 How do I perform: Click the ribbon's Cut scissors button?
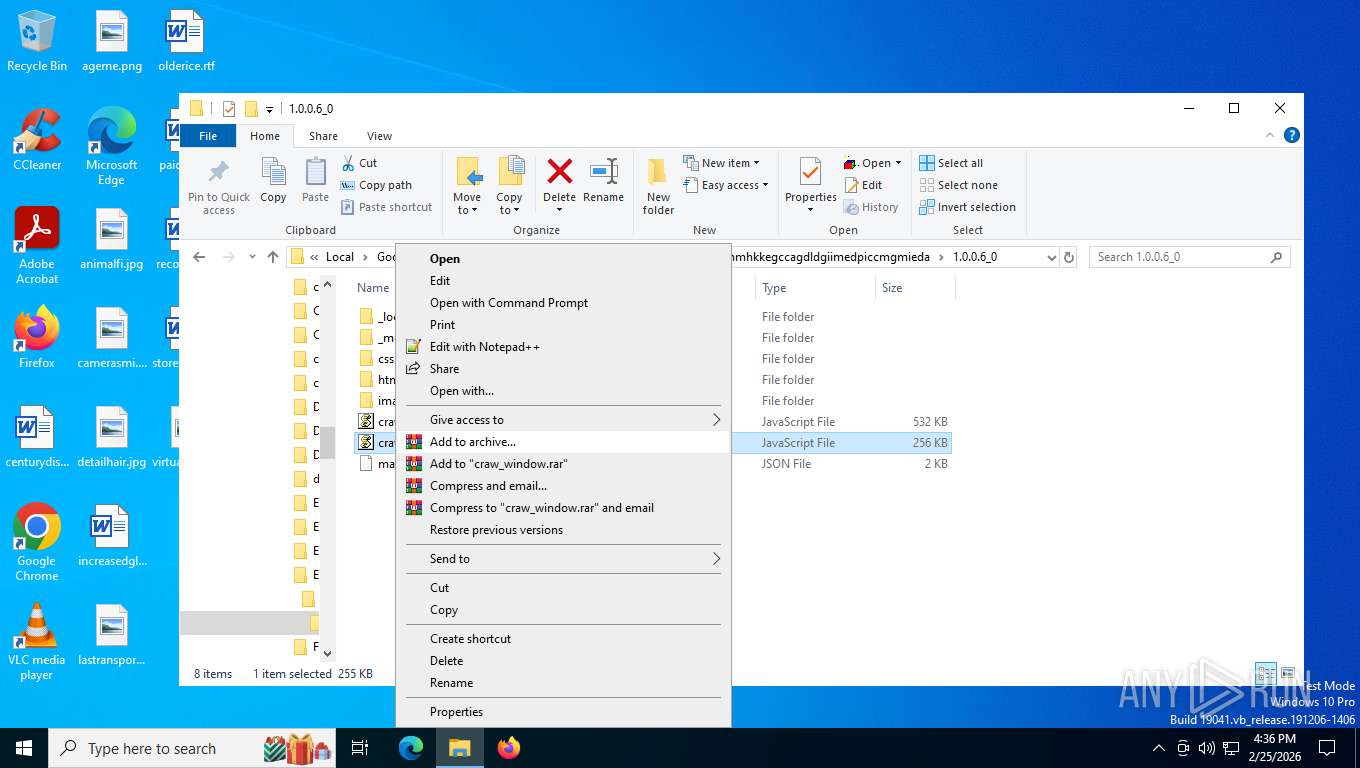pos(359,163)
